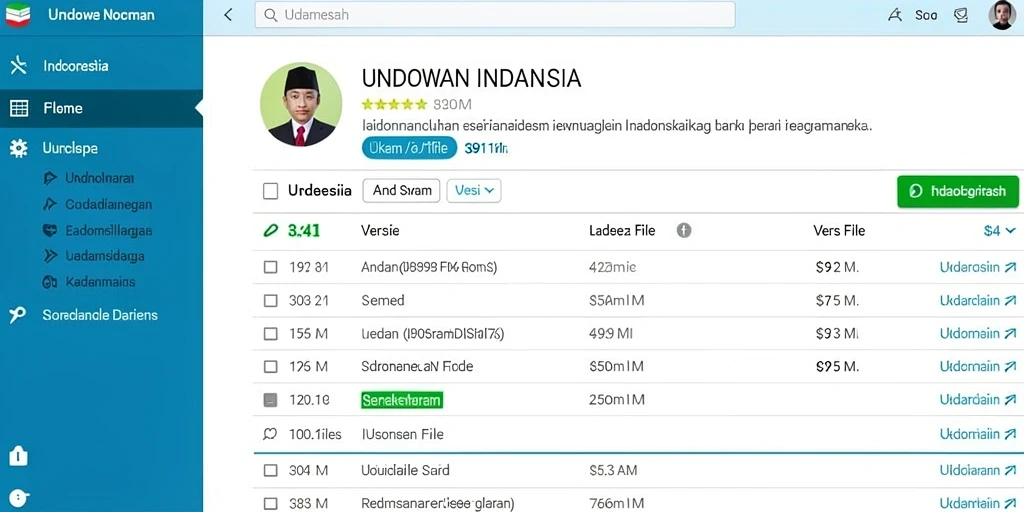Open the Udardaiin link in 120.10 row
This screenshot has height=512, width=1024.
click(x=978, y=400)
